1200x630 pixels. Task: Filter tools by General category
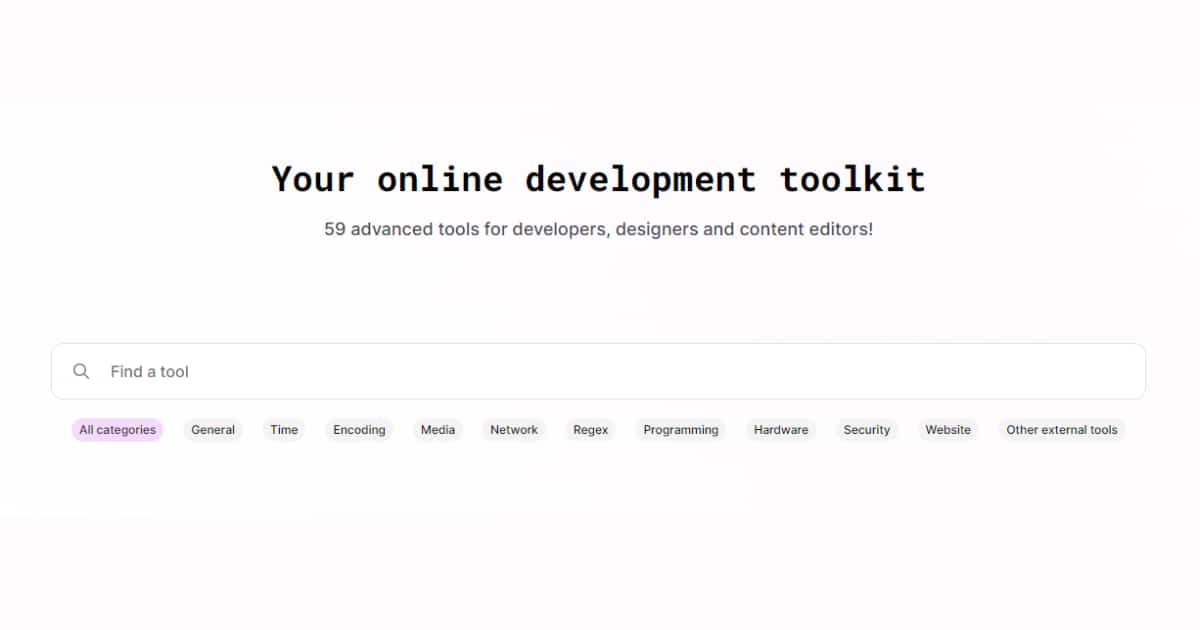coord(213,430)
